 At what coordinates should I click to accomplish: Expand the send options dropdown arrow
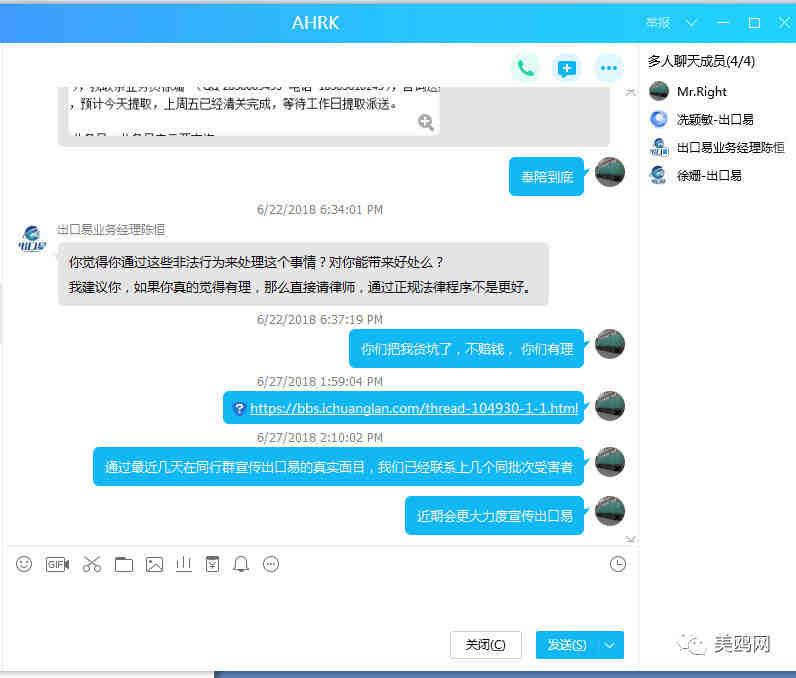(610, 645)
